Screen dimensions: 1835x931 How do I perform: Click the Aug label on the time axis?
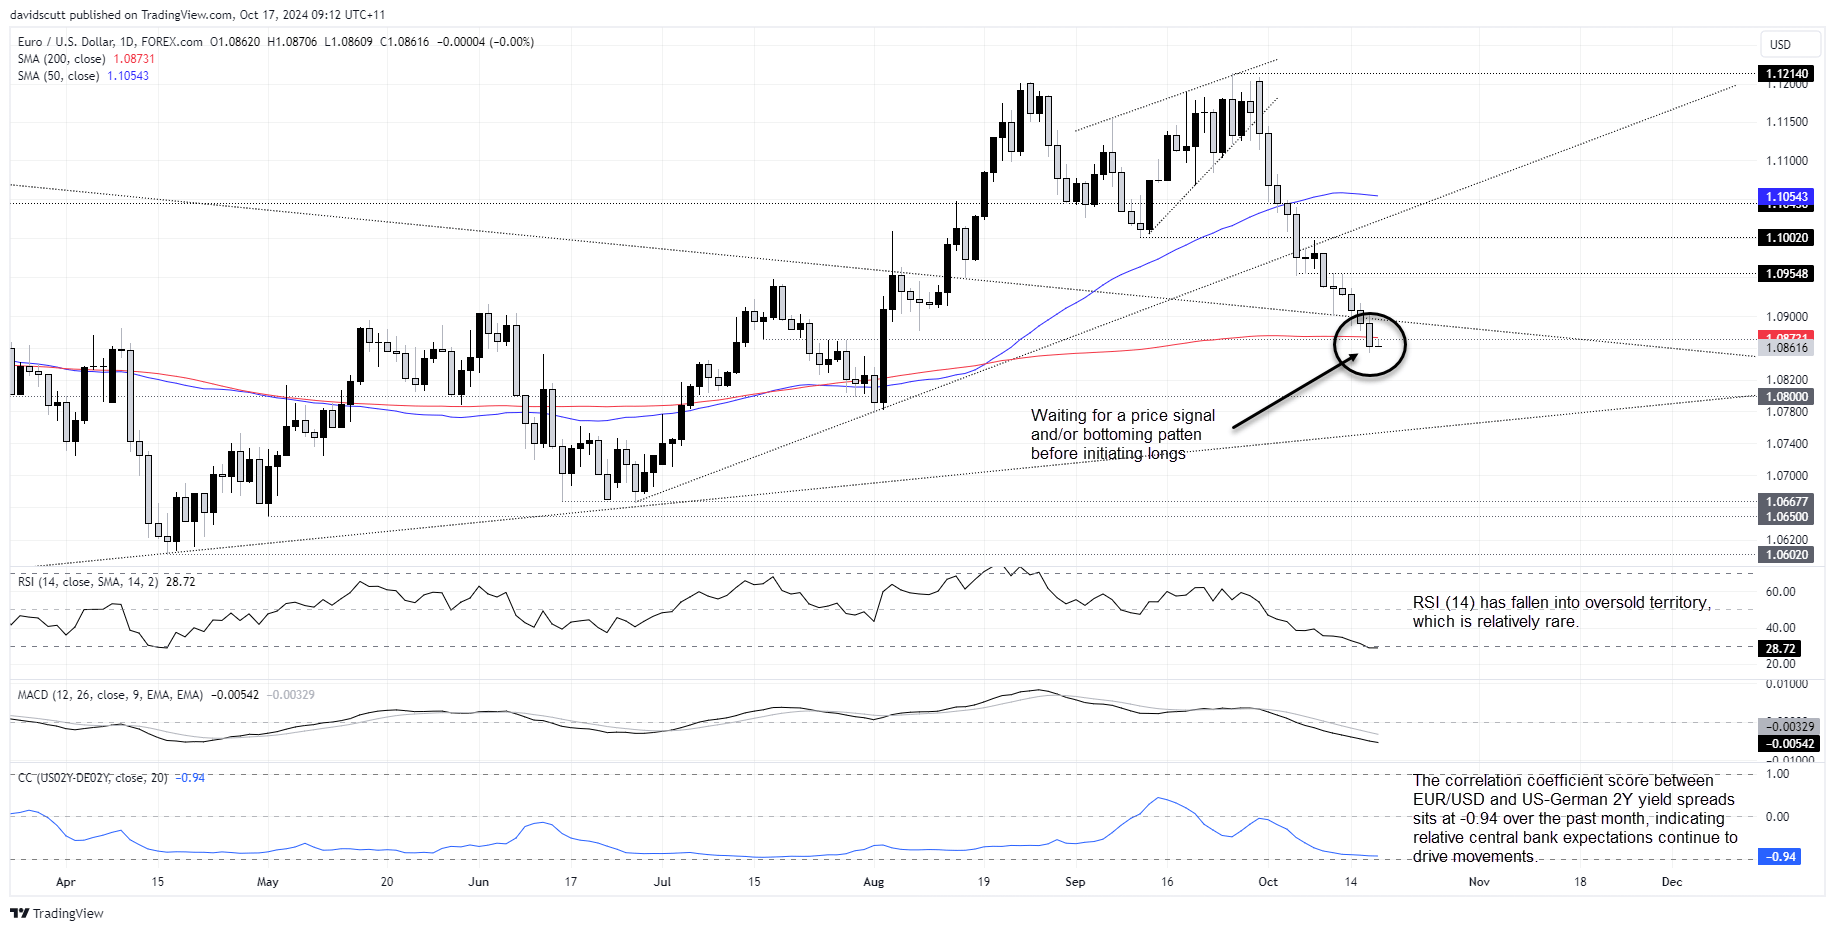[x=874, y=882]
